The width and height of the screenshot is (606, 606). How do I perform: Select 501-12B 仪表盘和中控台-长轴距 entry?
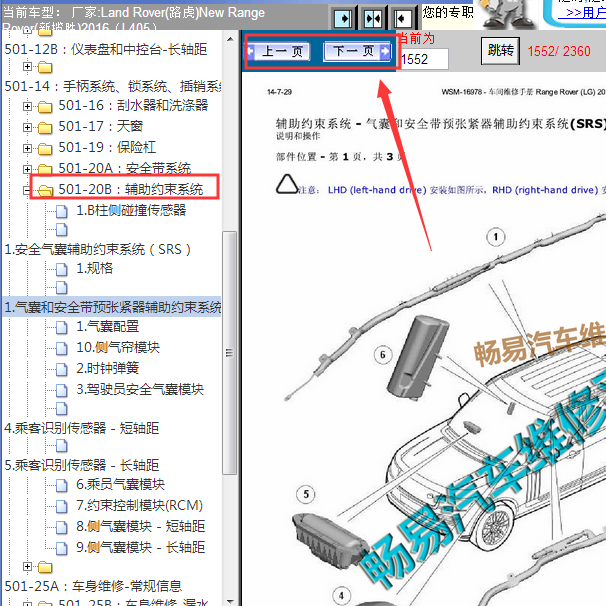(106, 49)
